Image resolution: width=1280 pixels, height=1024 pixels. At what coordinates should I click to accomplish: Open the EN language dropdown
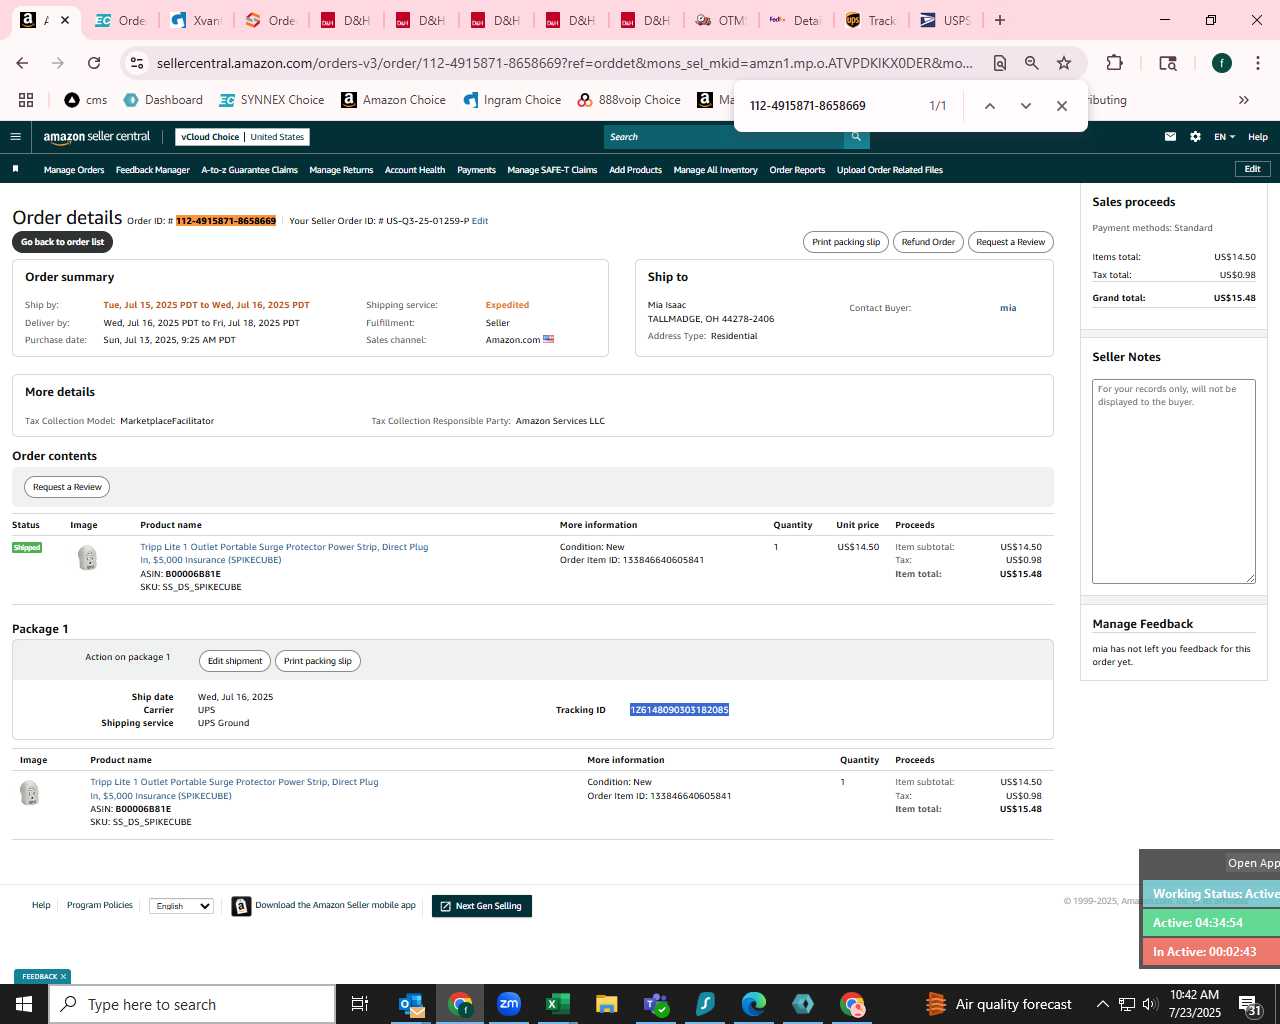click(1224, 137)
